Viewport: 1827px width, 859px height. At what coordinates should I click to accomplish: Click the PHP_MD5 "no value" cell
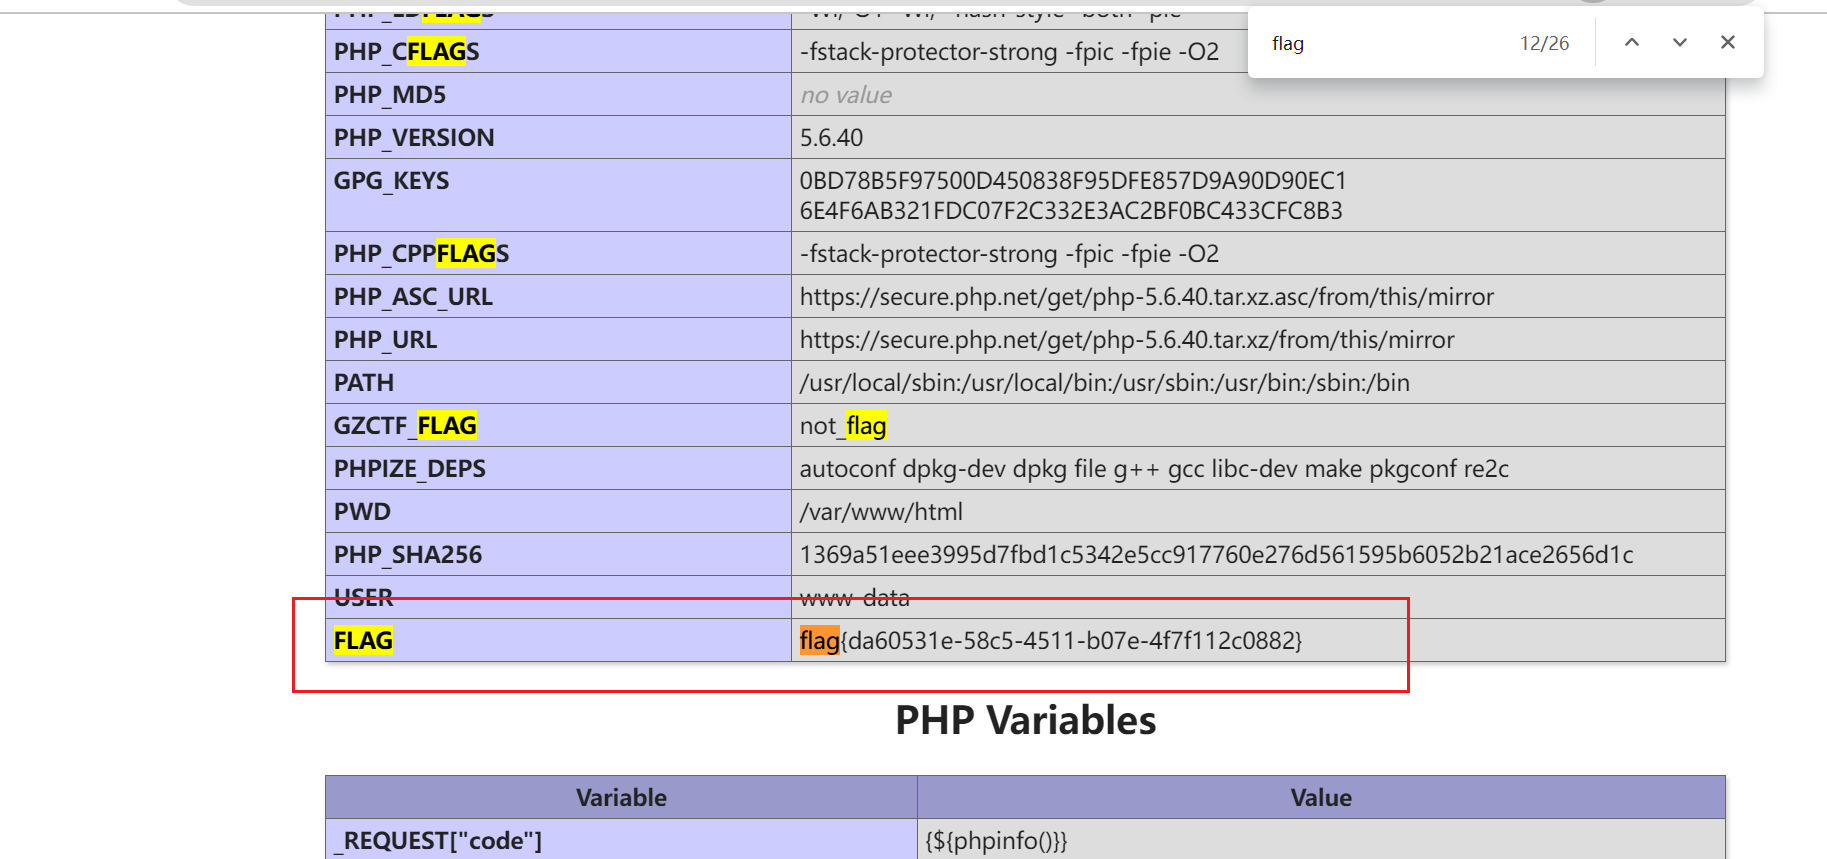[x=846, y=95]
